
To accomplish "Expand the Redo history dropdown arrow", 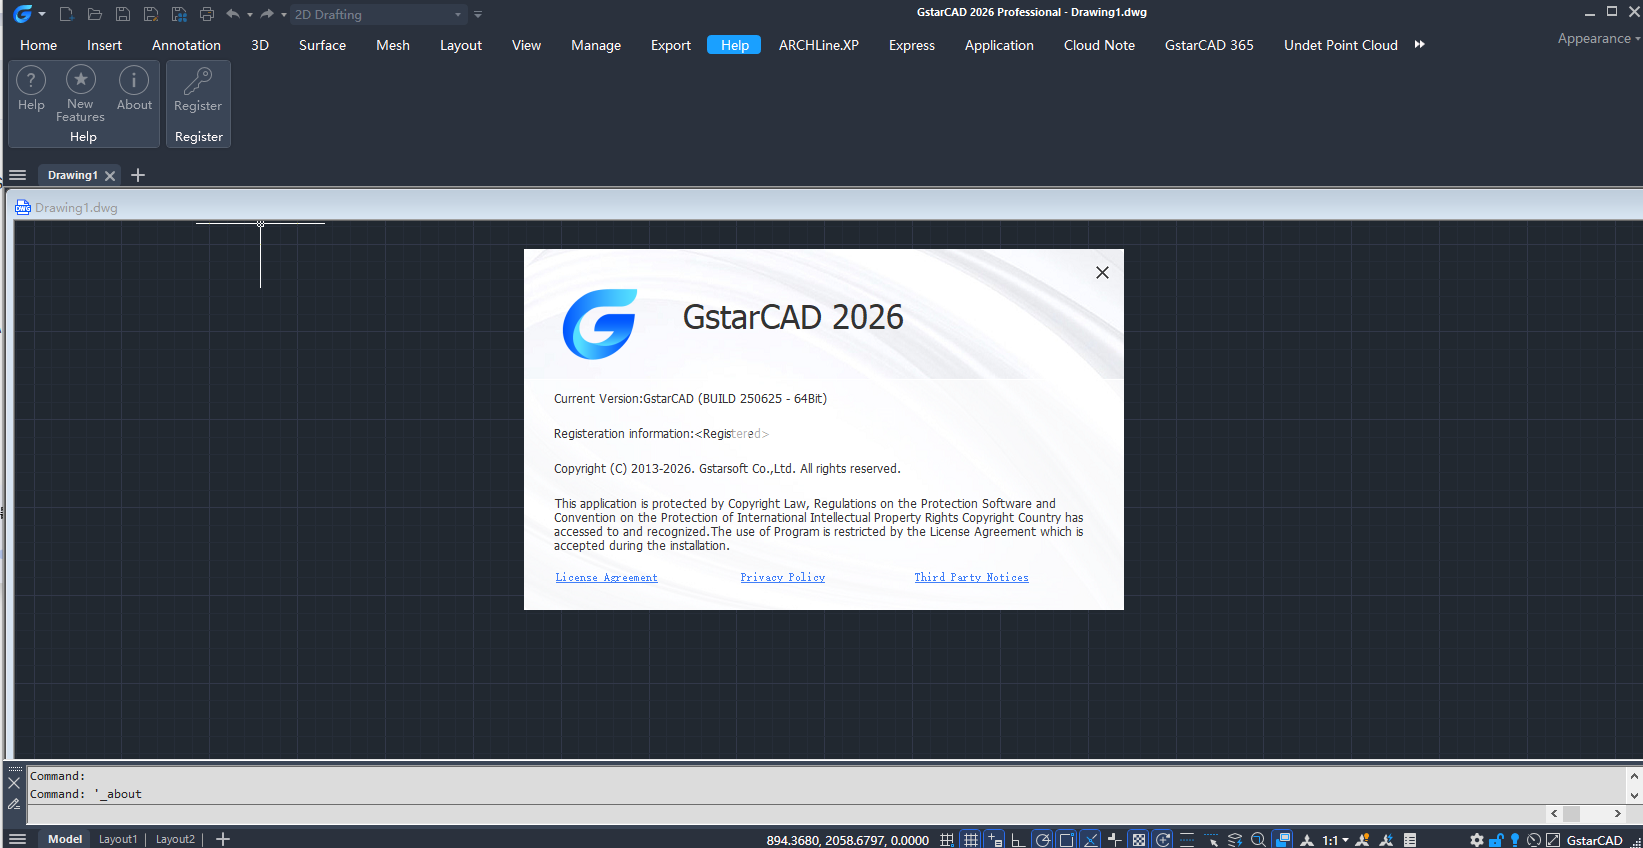I will (284, 15).
